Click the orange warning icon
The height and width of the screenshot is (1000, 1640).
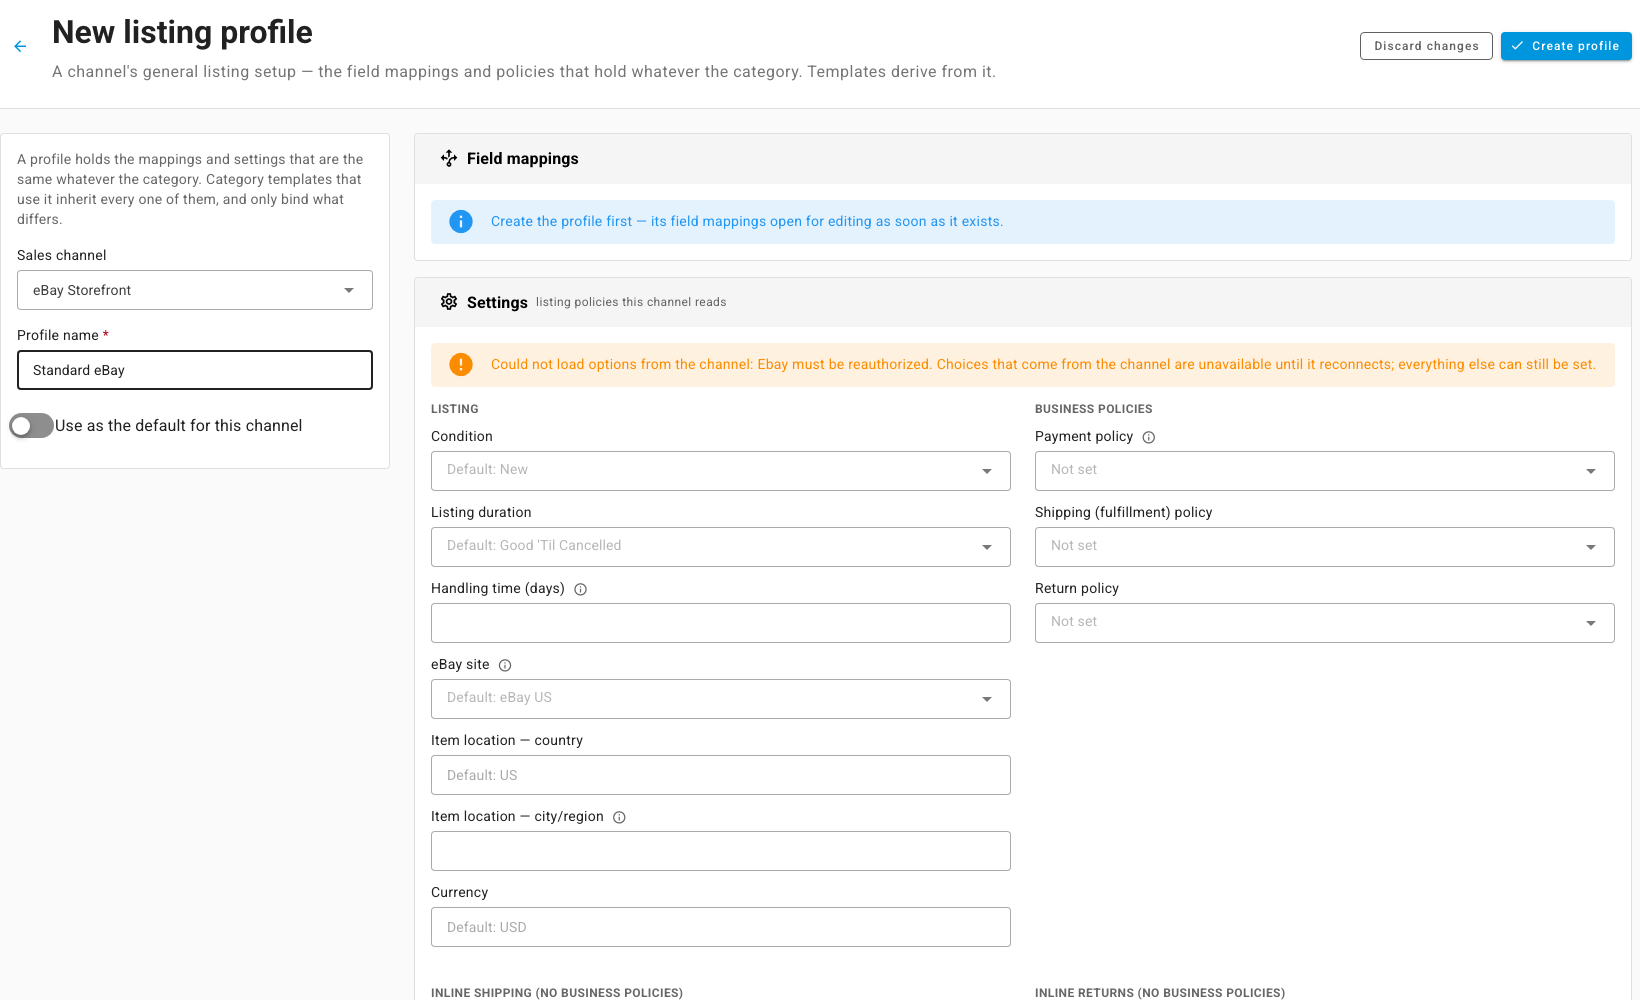[461, 365]
